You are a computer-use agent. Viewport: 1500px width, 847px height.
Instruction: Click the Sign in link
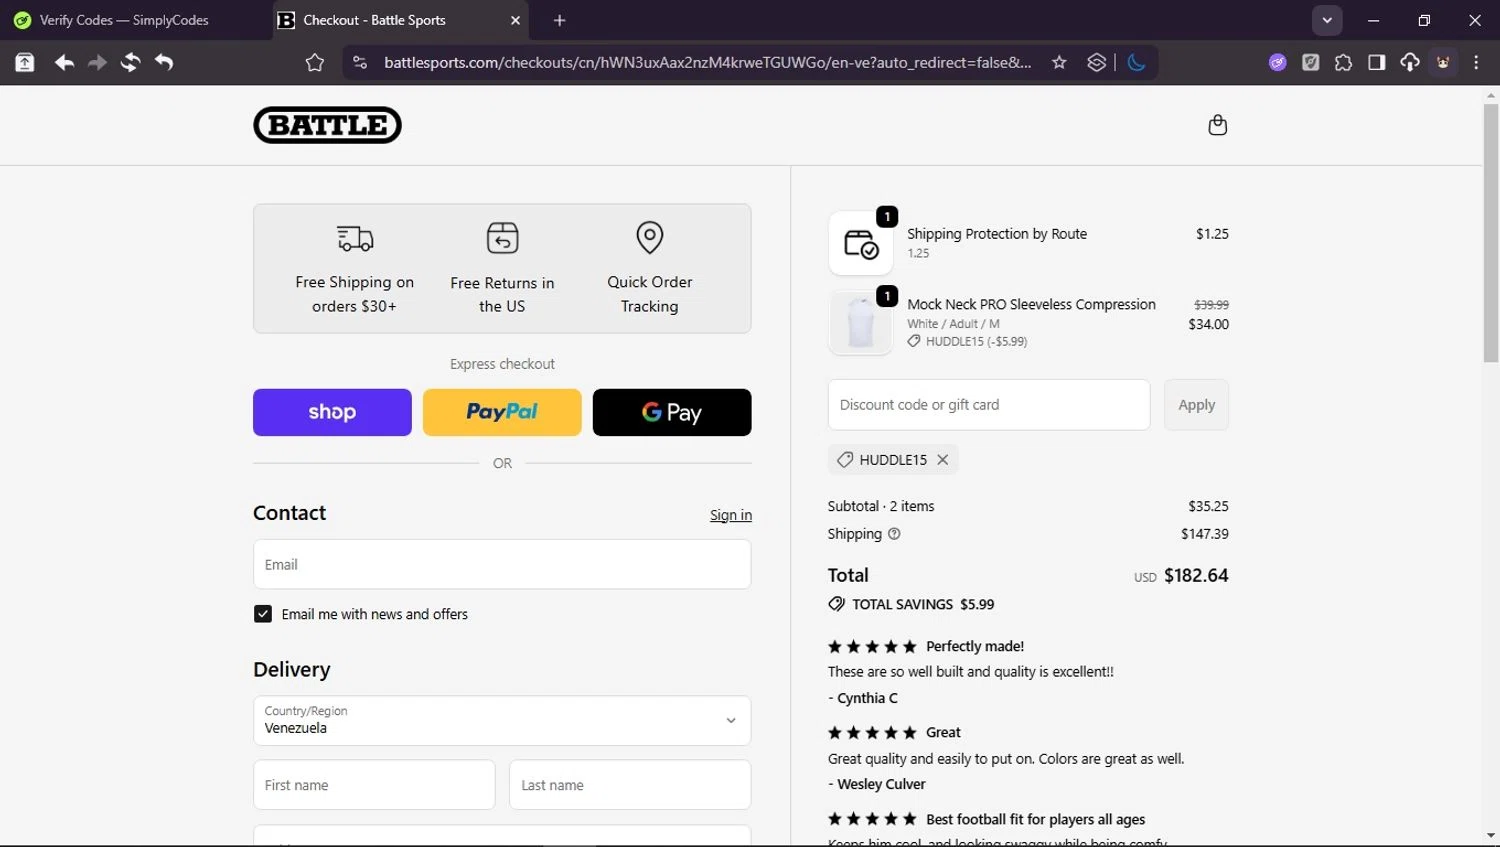[731, 515]
